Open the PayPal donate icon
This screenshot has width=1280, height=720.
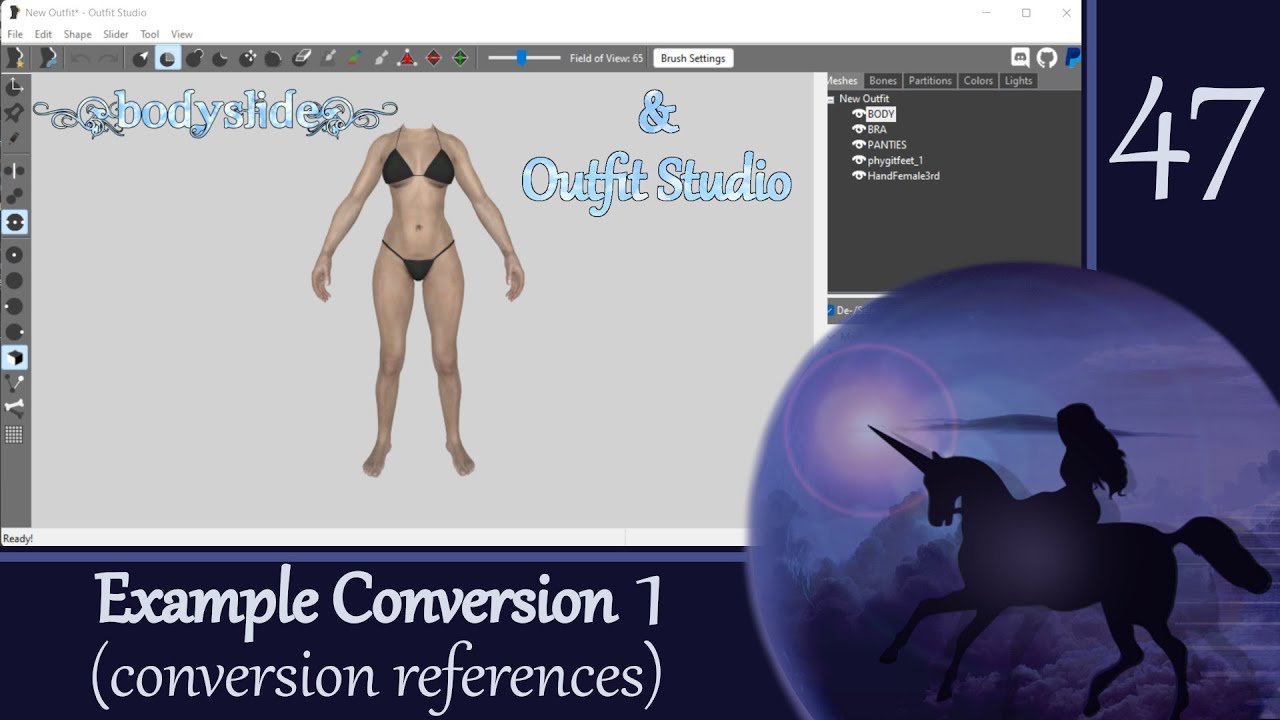click(1072, 58)
